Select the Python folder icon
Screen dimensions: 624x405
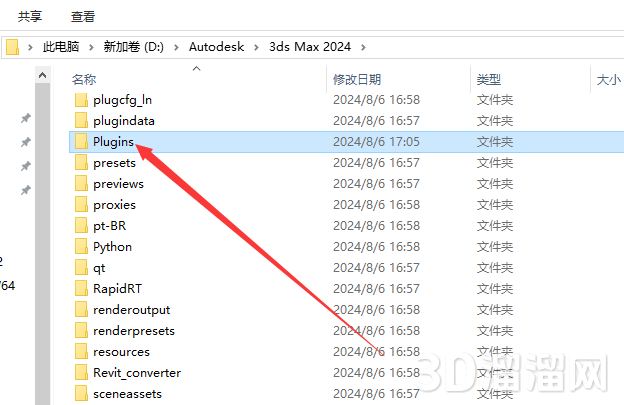[x=81, y=246]
